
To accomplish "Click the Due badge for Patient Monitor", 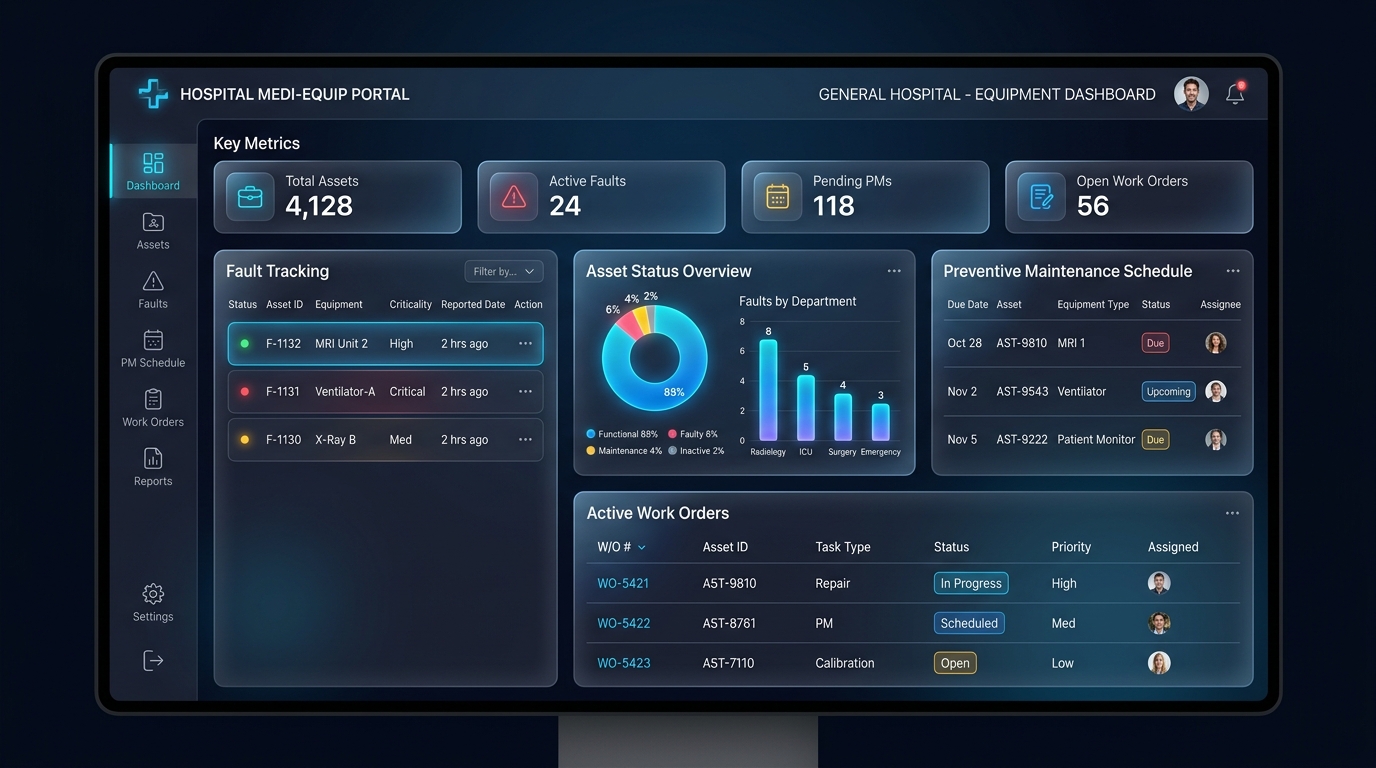I will [1155, 439].
